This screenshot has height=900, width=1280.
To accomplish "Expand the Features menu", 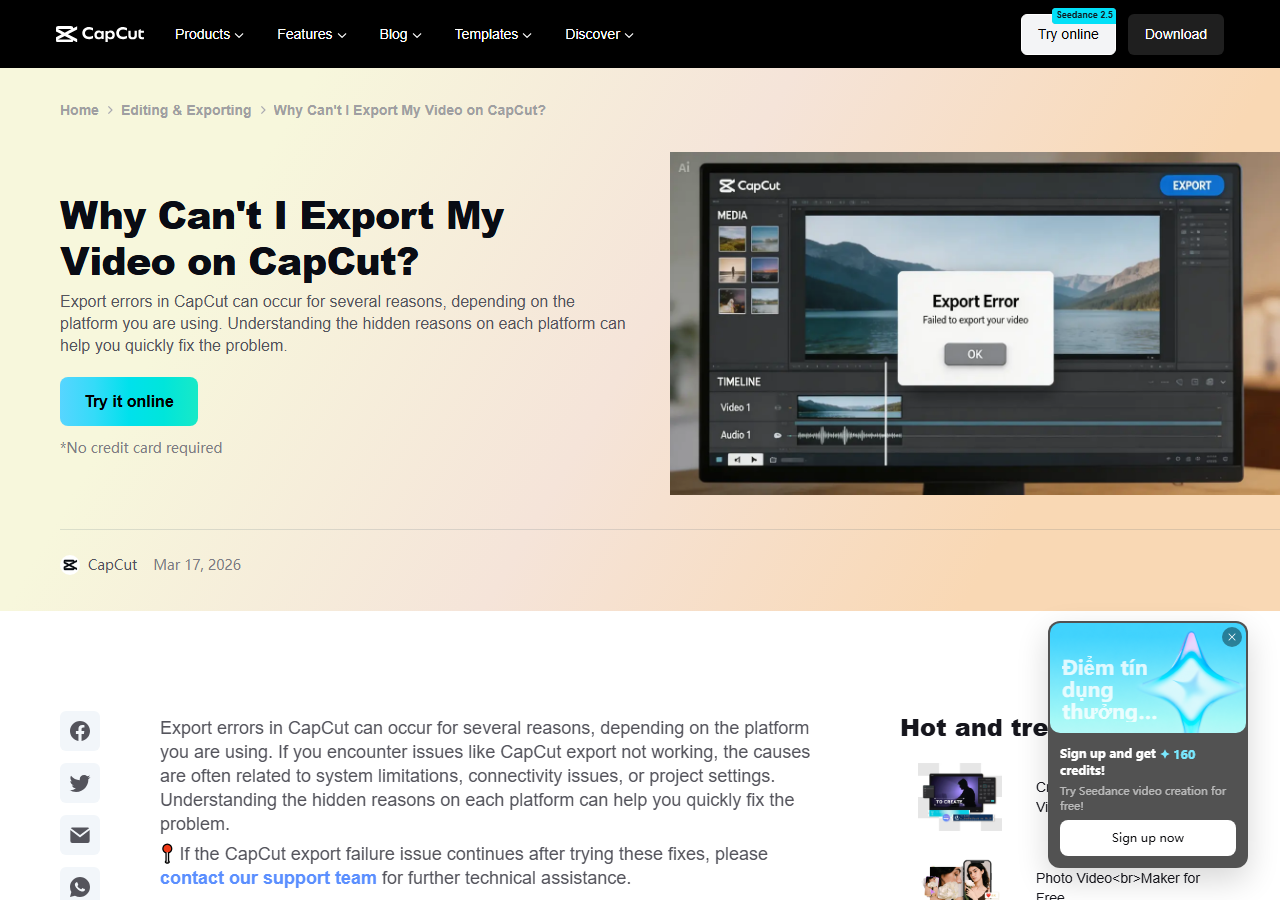I will point(312,34).
